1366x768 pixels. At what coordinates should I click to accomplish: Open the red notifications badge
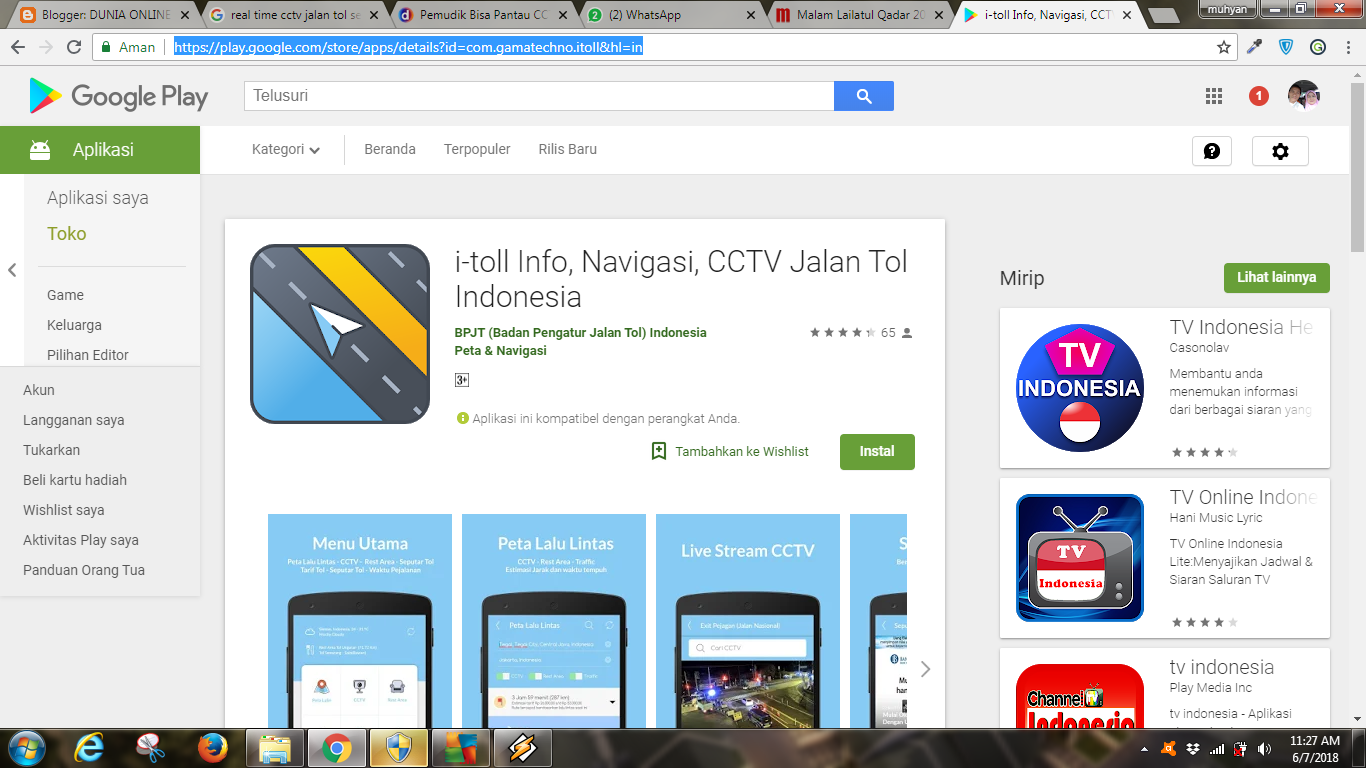coord(1259,96)
